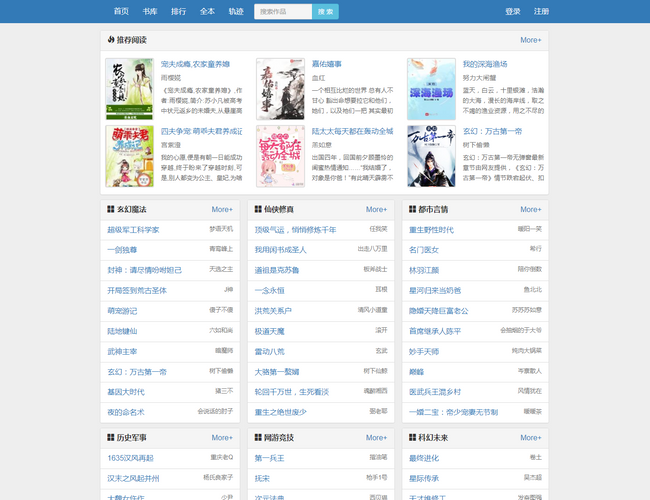Focus the 搜索作品 search input field

click(x=283, y=11)
